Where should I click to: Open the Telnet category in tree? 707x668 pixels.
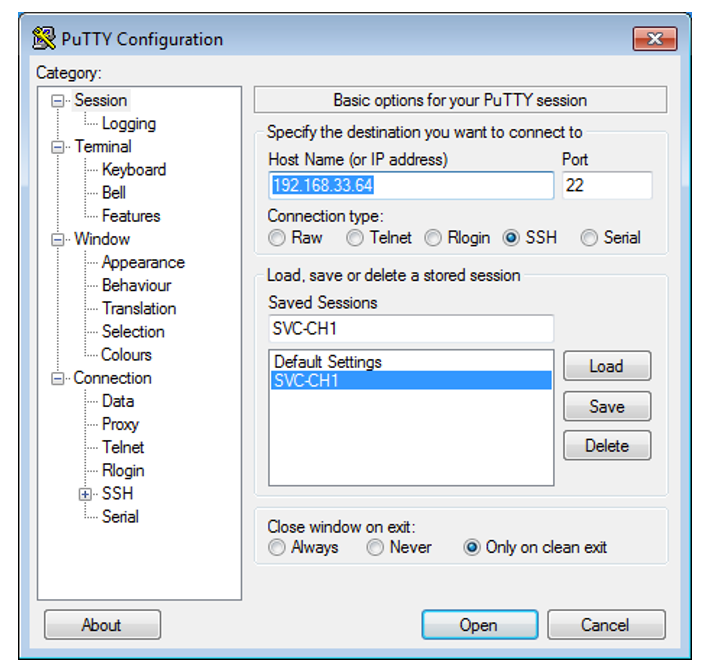coord(123,447)
